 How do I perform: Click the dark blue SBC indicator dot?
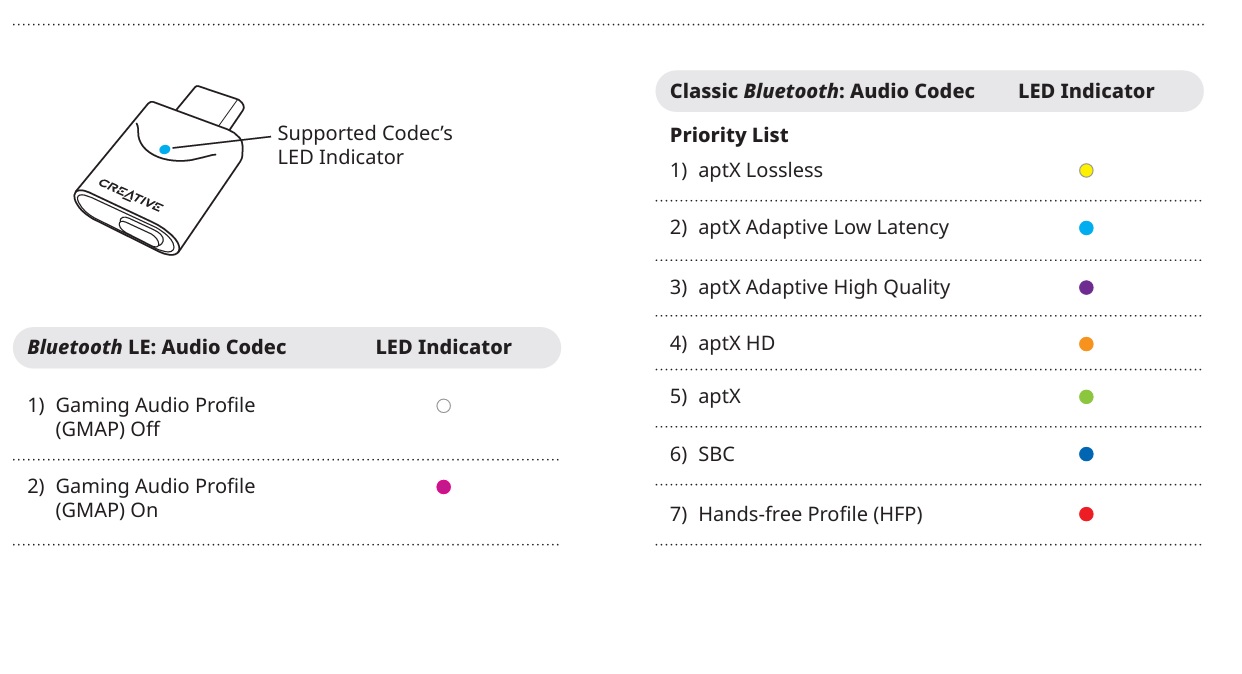pyautogui.click(x=1086, y=454)
